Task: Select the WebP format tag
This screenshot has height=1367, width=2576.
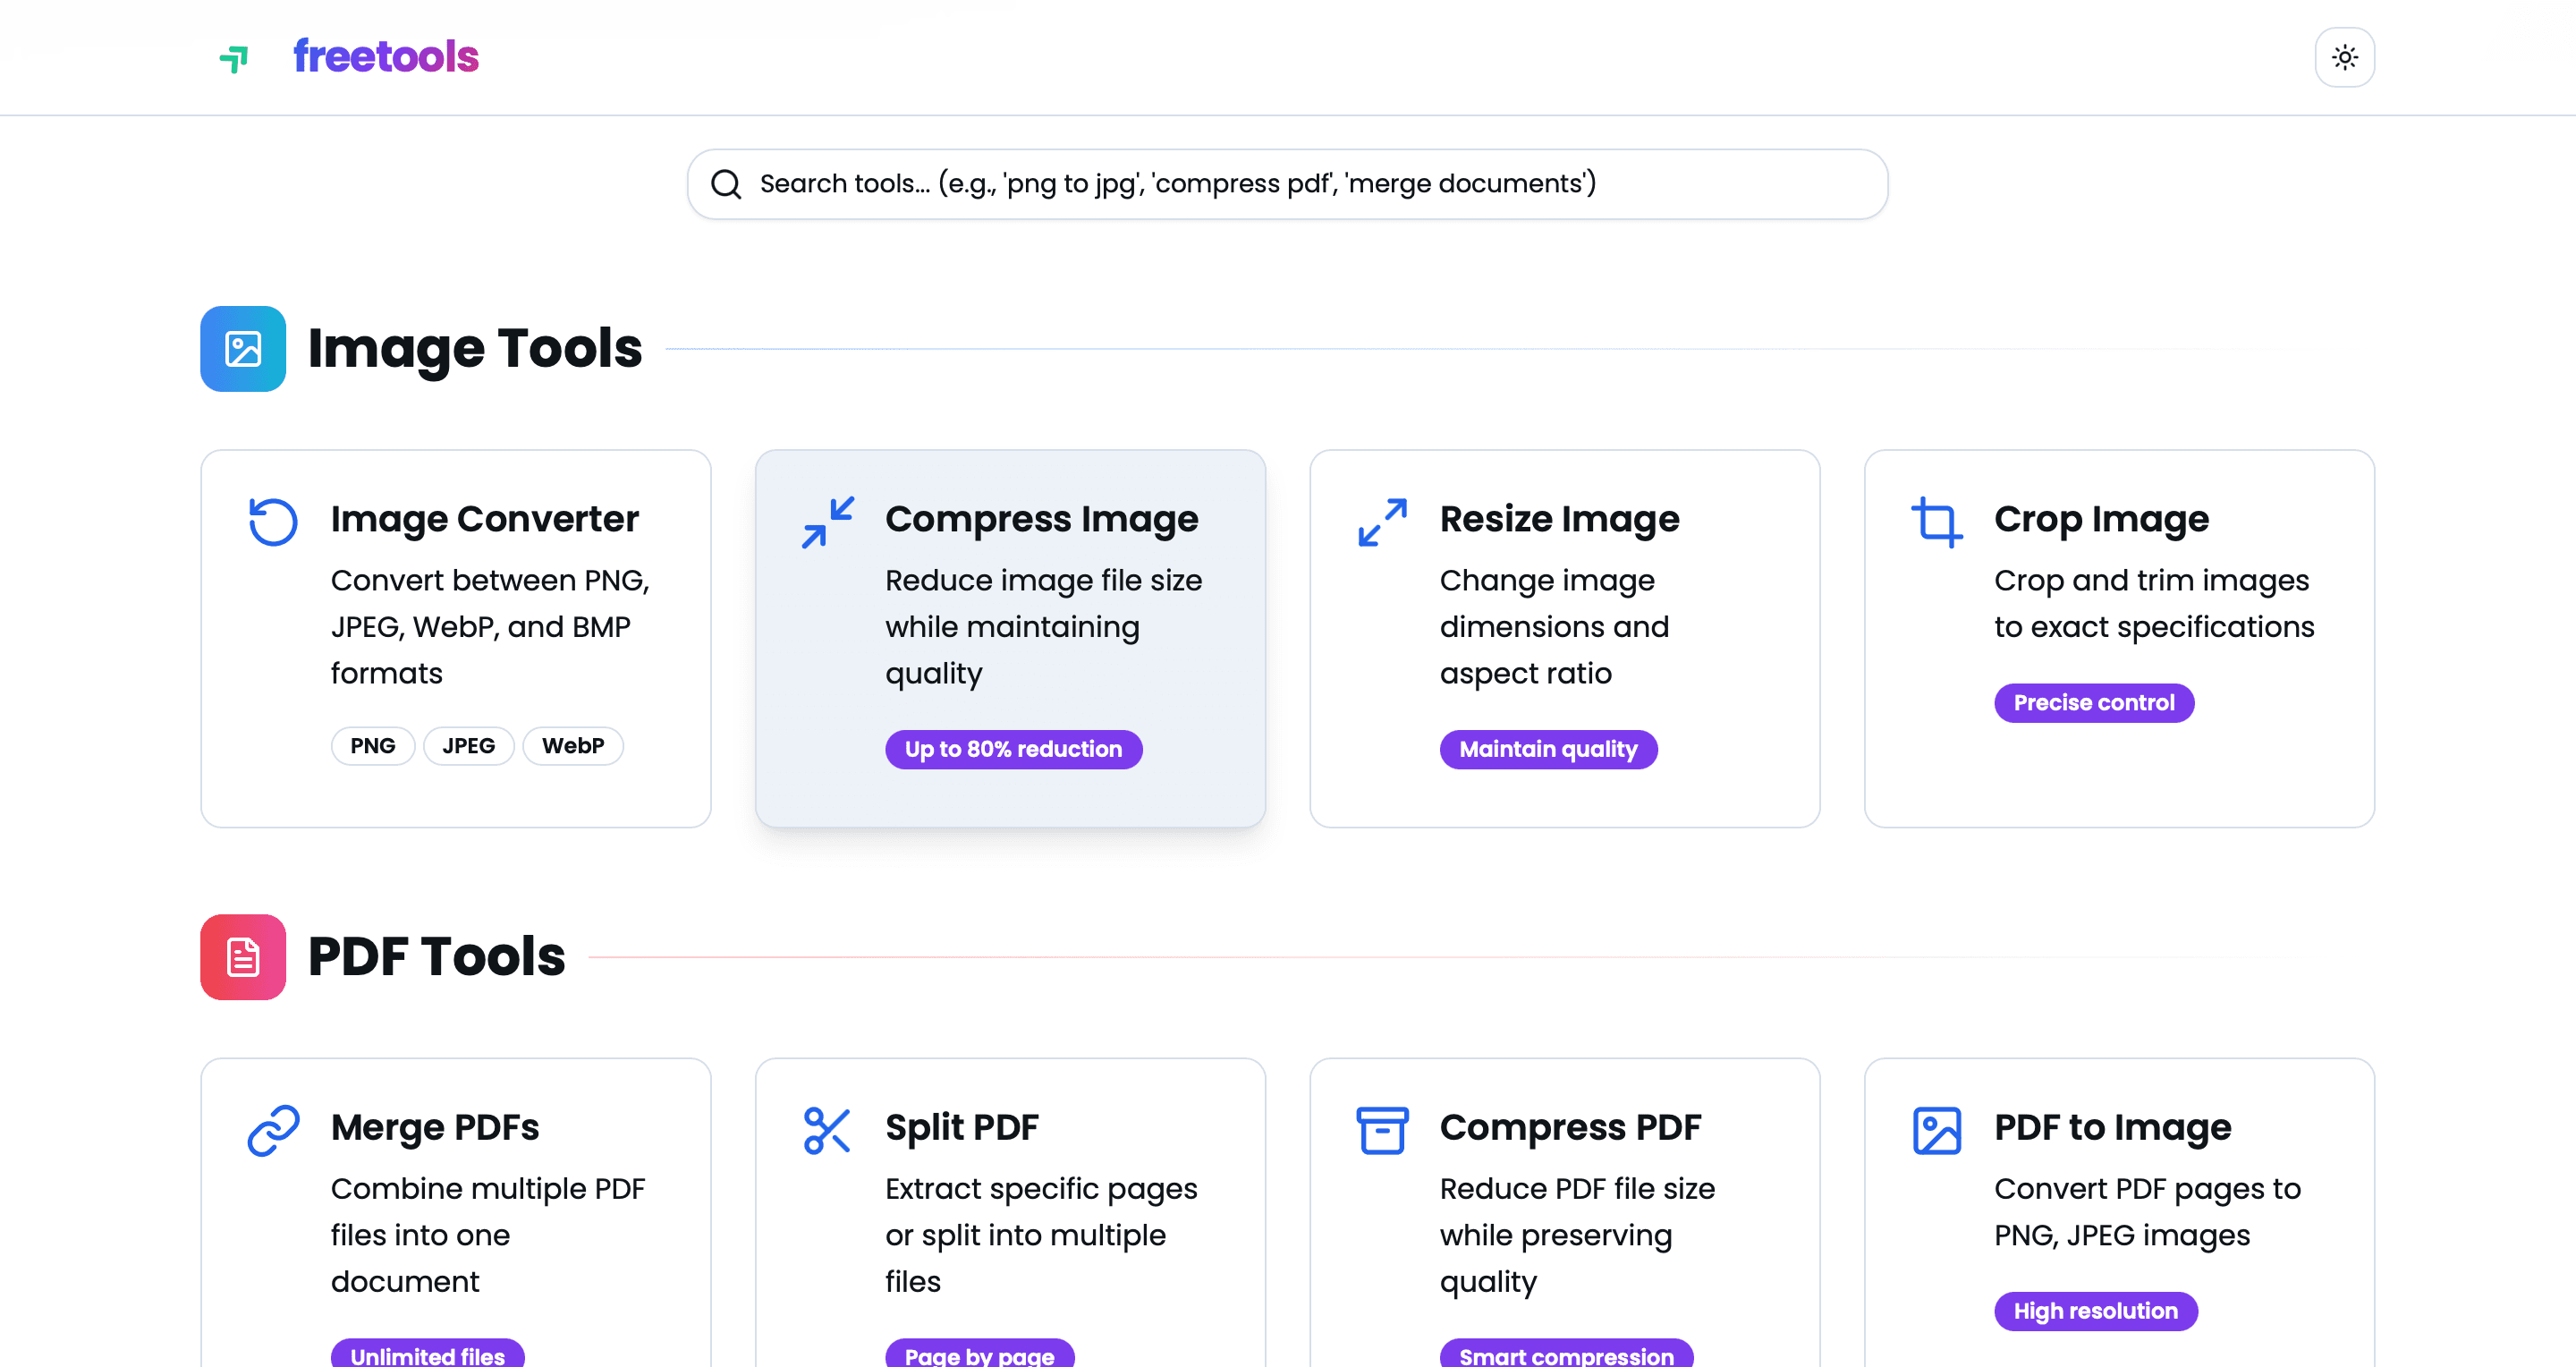Action: pyautogui.click(x=572, y=745)
